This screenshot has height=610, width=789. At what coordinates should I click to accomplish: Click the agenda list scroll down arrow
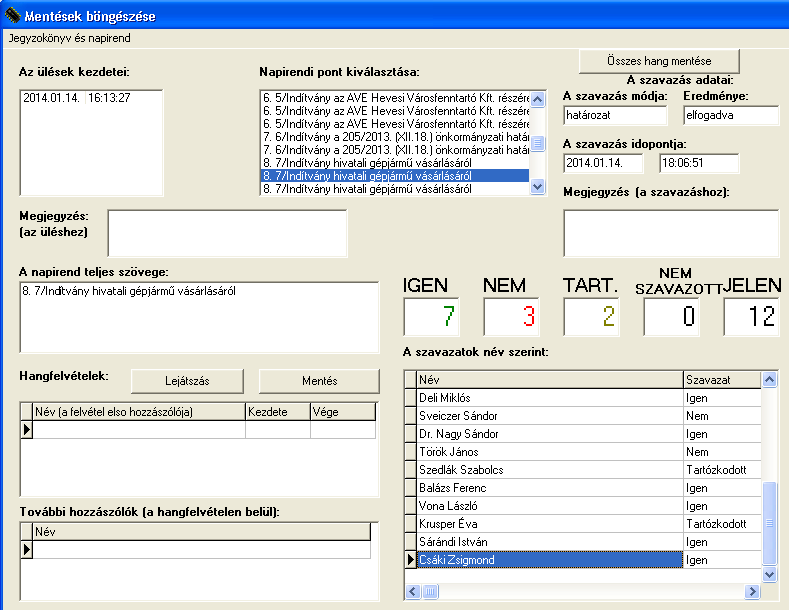pyautogui.click(x=537, y=187)
